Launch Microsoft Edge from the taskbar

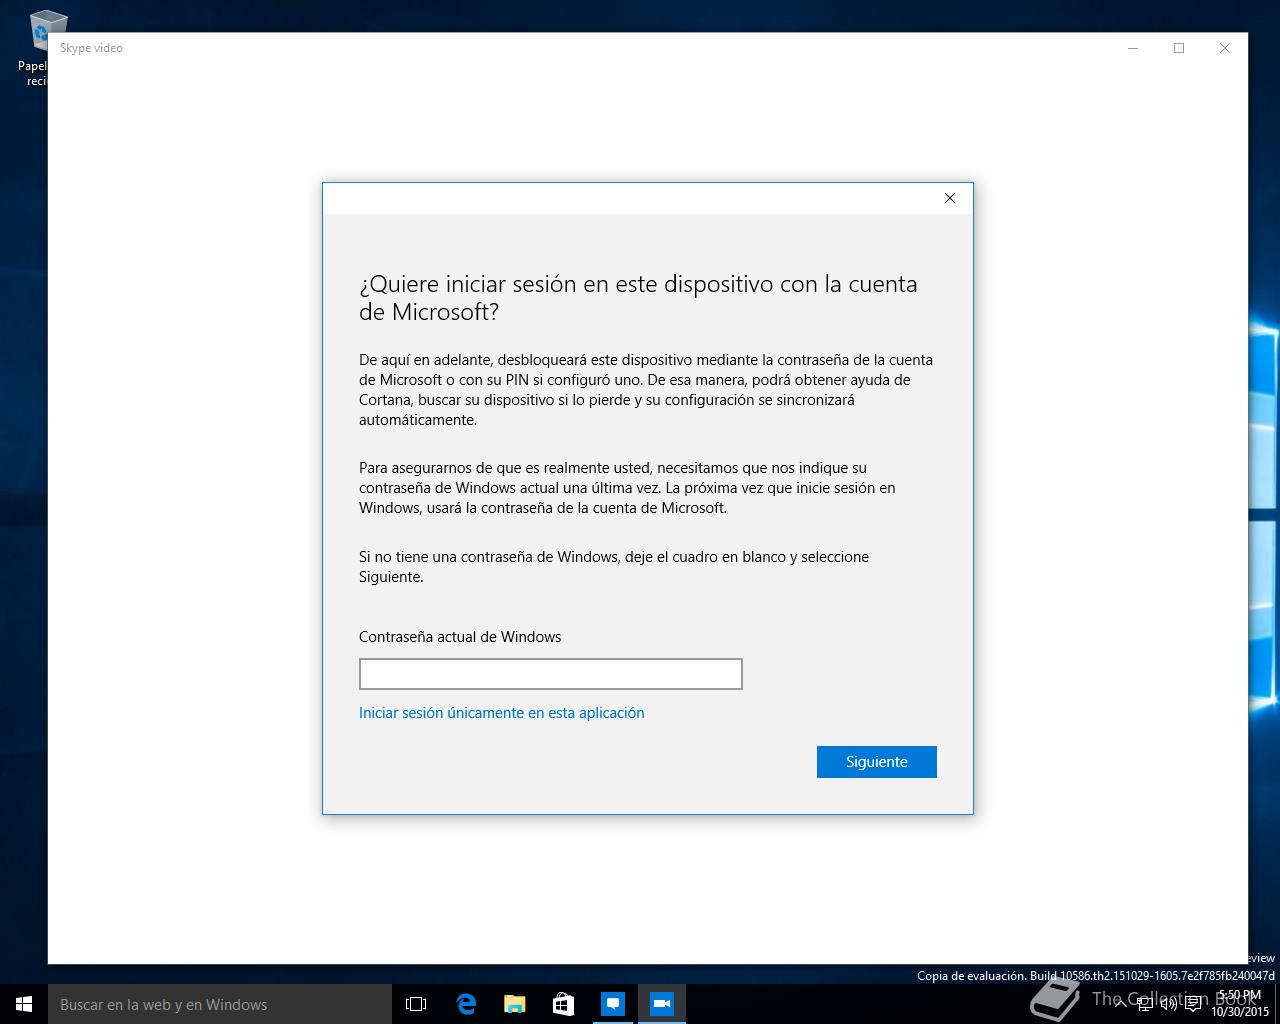(465, 1004)
